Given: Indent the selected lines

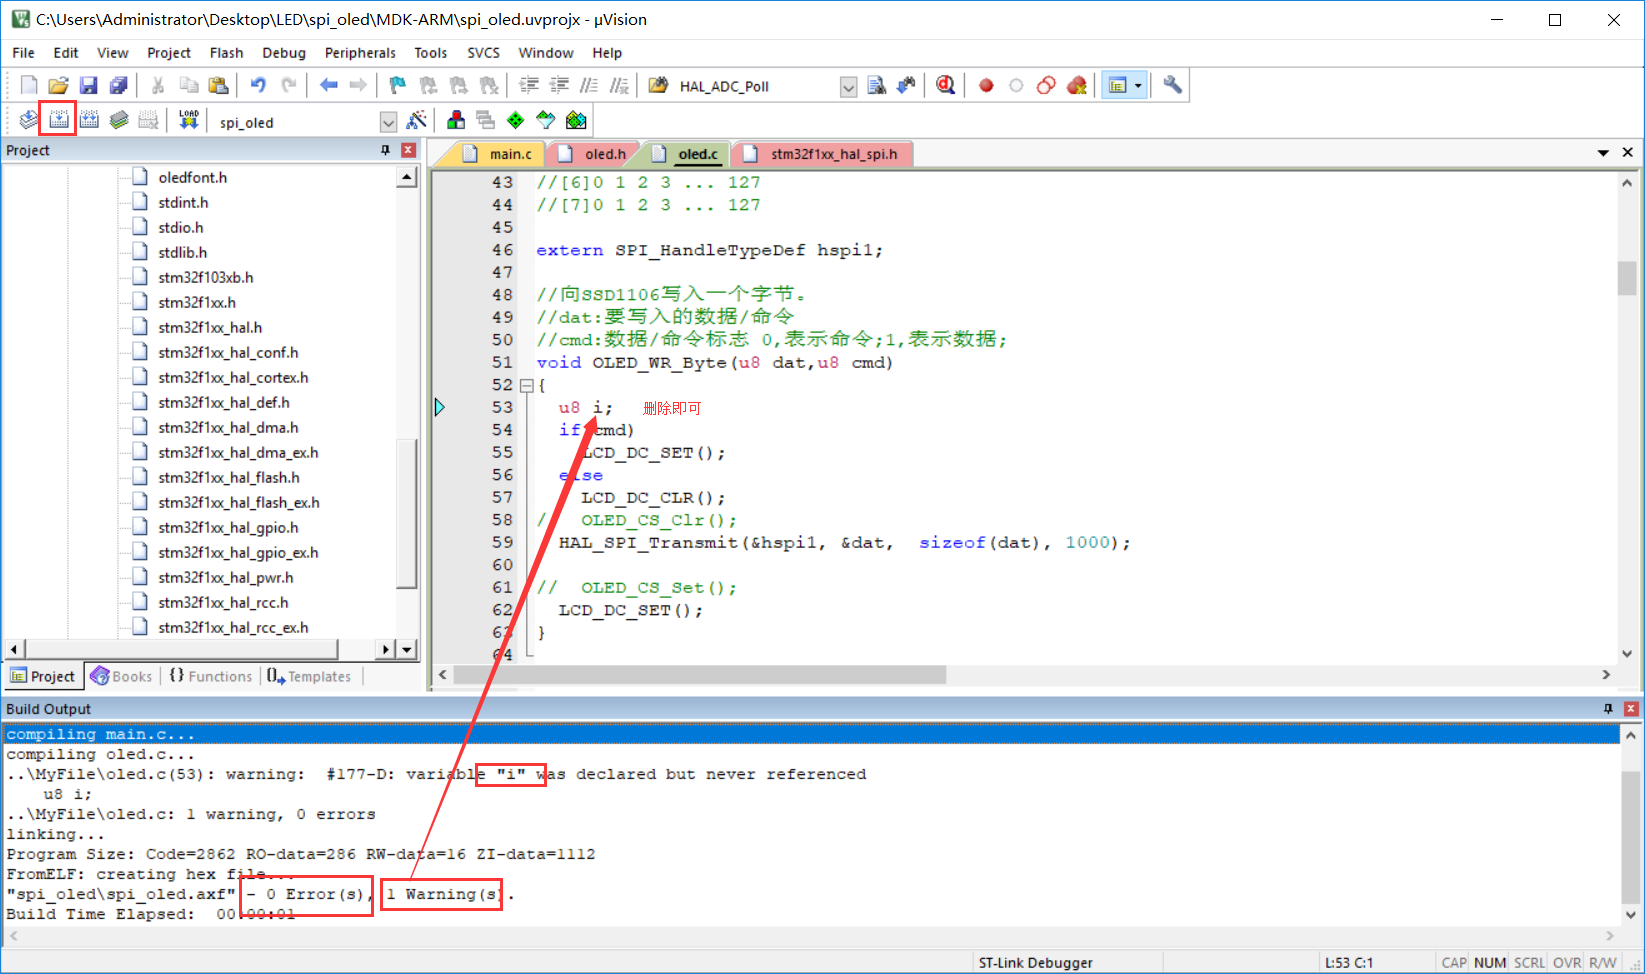Looking at the screenshot, I should tap(528, 86).
